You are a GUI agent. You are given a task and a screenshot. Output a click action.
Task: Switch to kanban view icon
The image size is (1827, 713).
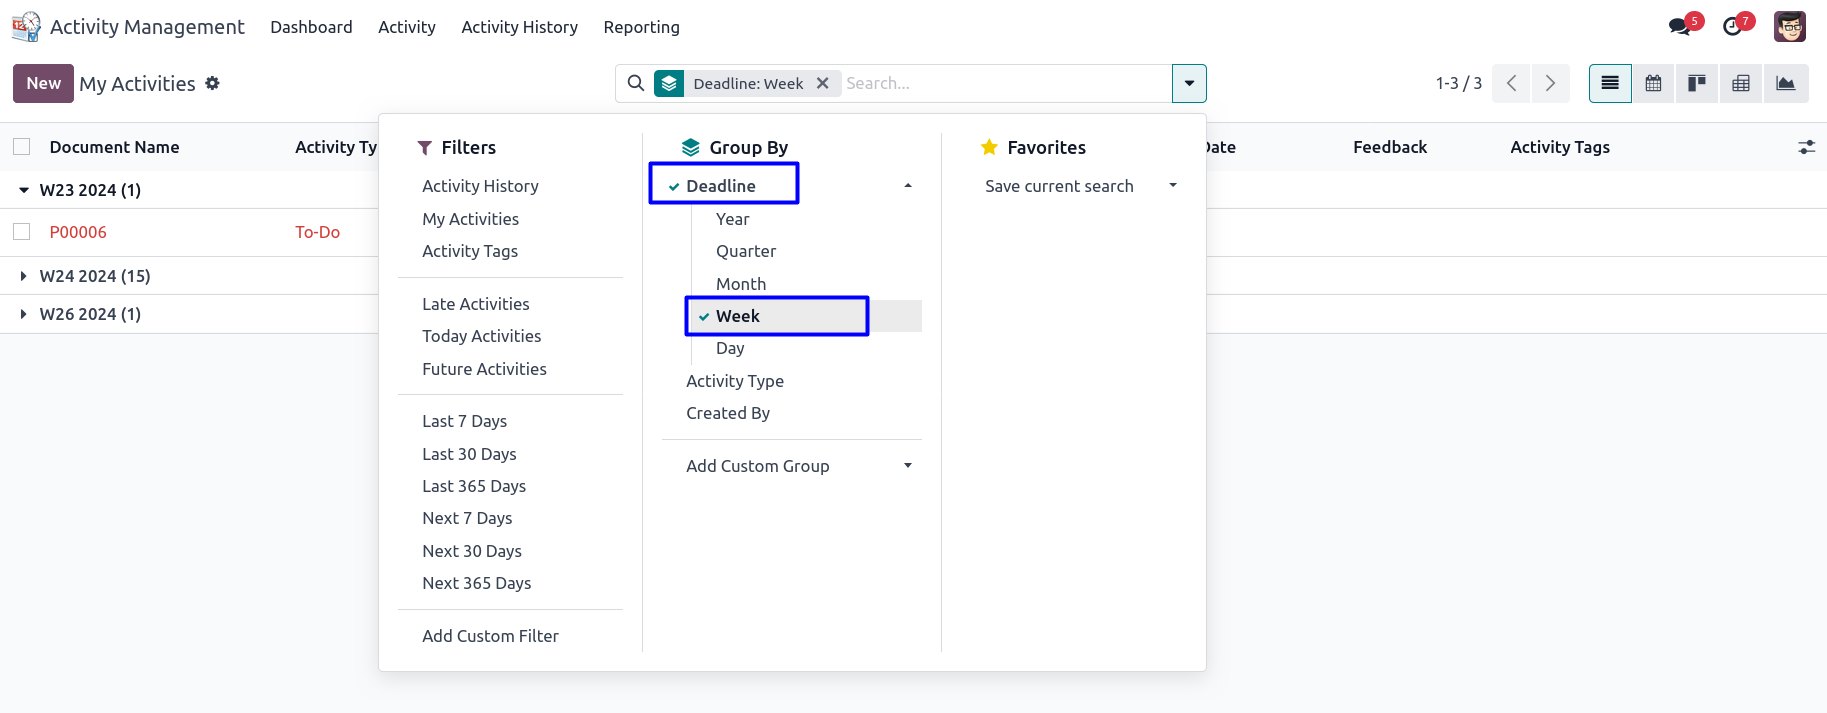coord(1697,83)
